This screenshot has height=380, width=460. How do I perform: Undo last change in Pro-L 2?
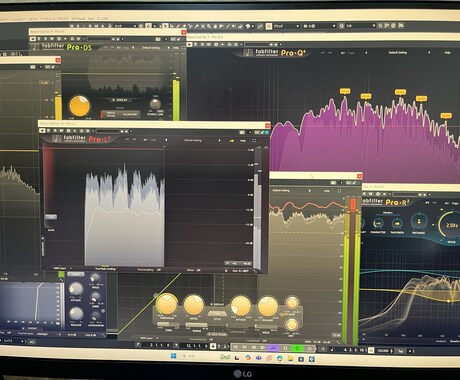128,140
